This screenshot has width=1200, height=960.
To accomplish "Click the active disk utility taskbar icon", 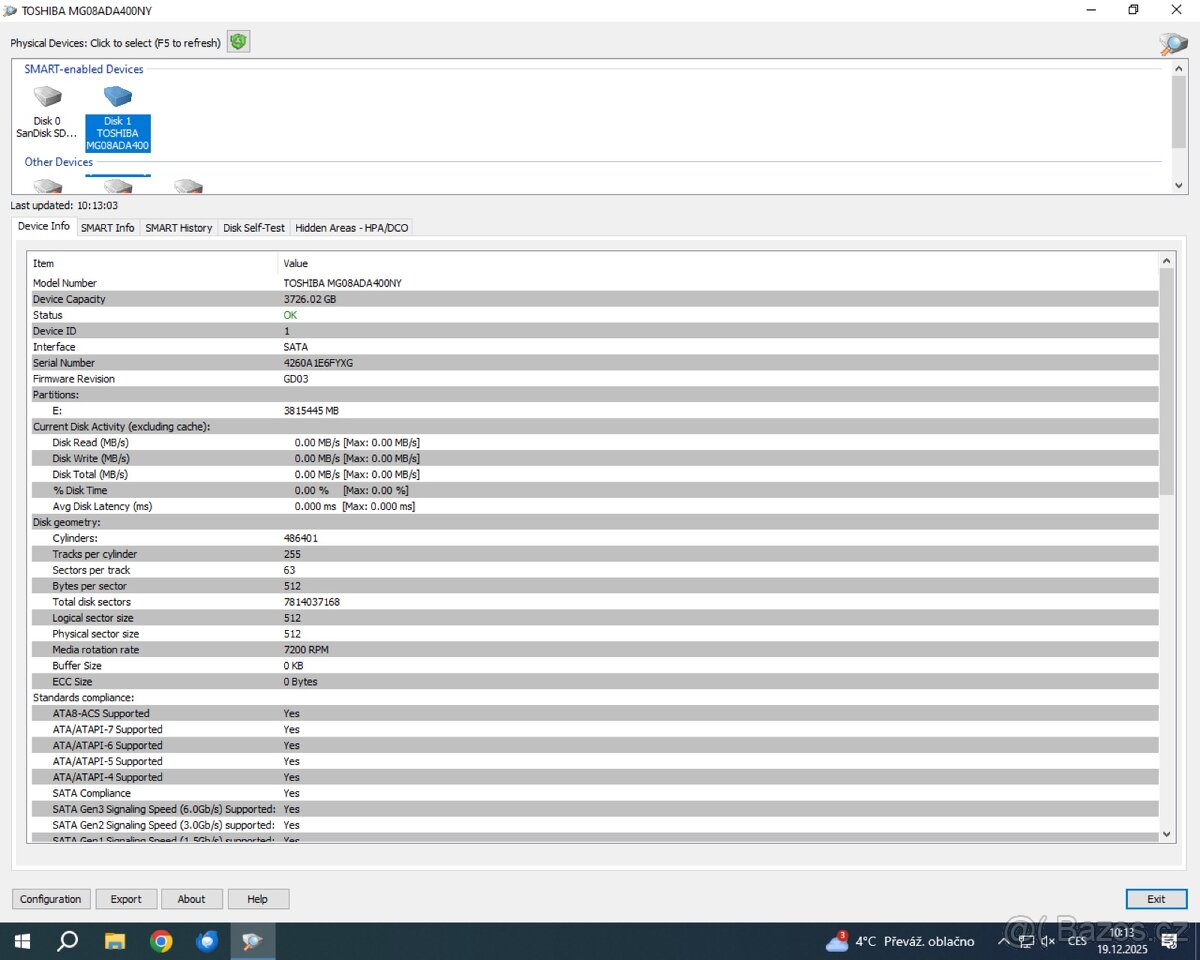I will coord(253,941).
